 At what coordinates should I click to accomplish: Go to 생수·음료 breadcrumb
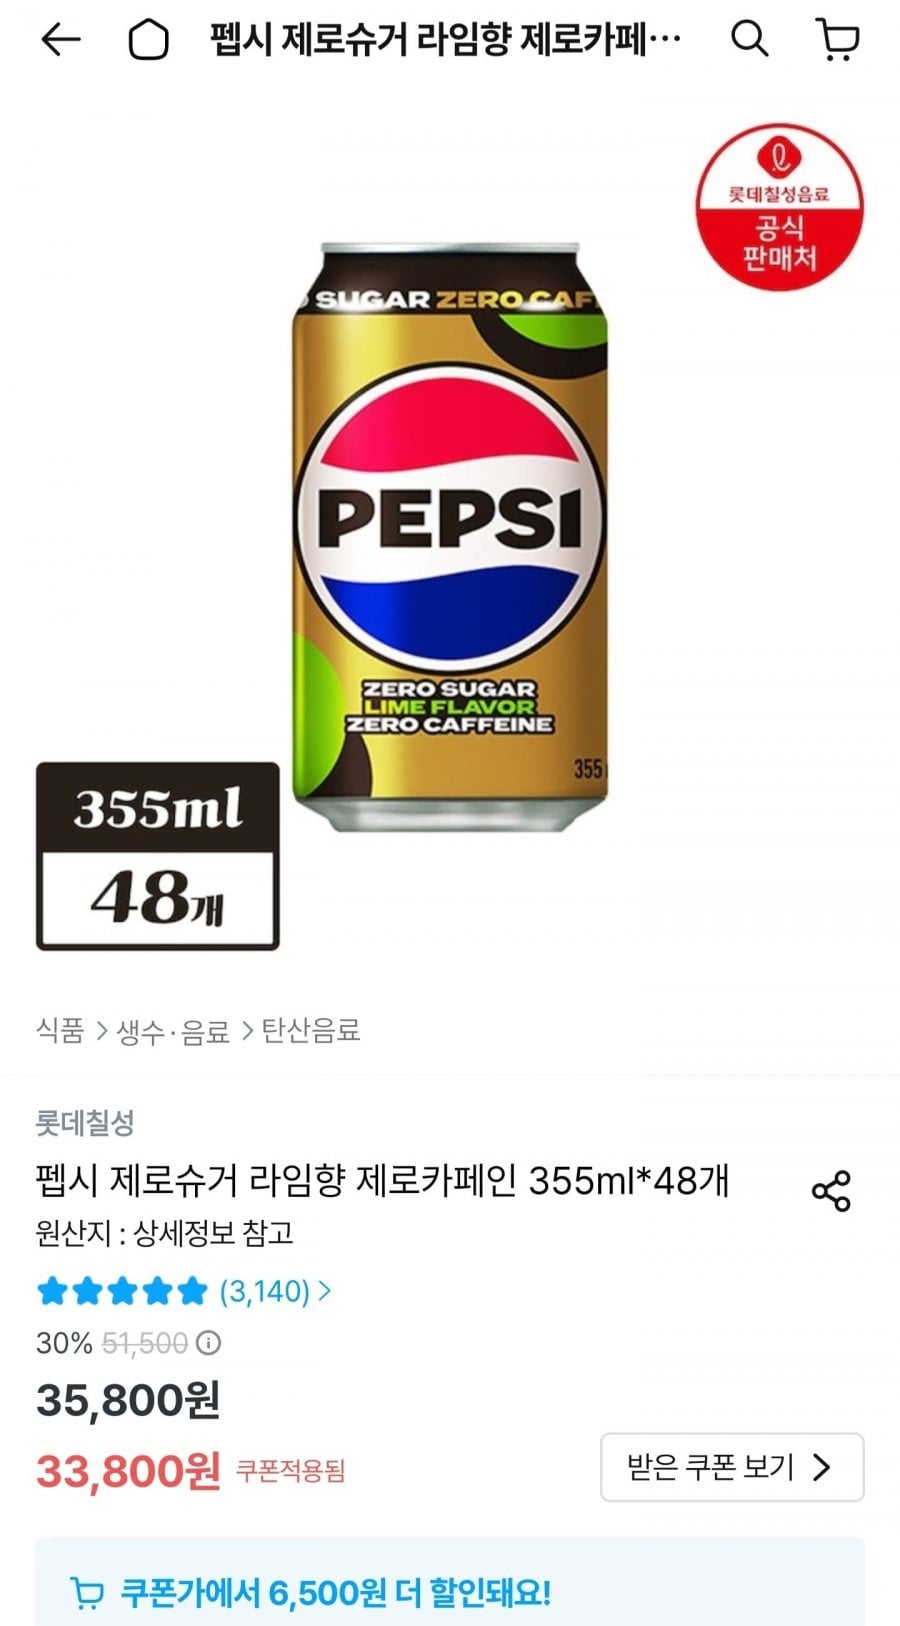[x=173, y=1031]
